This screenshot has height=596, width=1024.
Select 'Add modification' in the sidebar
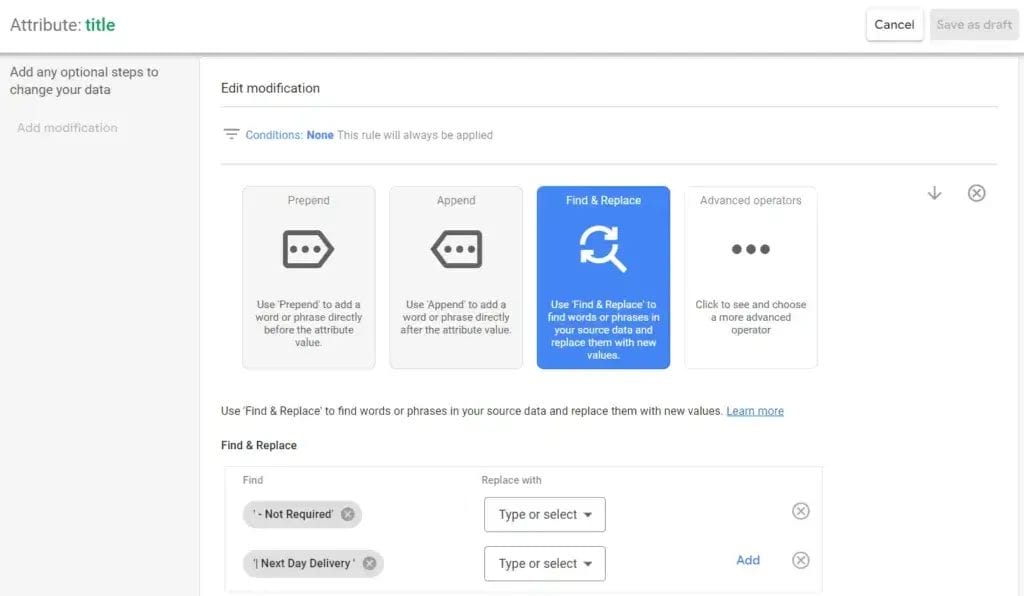[x=67, y=127]
